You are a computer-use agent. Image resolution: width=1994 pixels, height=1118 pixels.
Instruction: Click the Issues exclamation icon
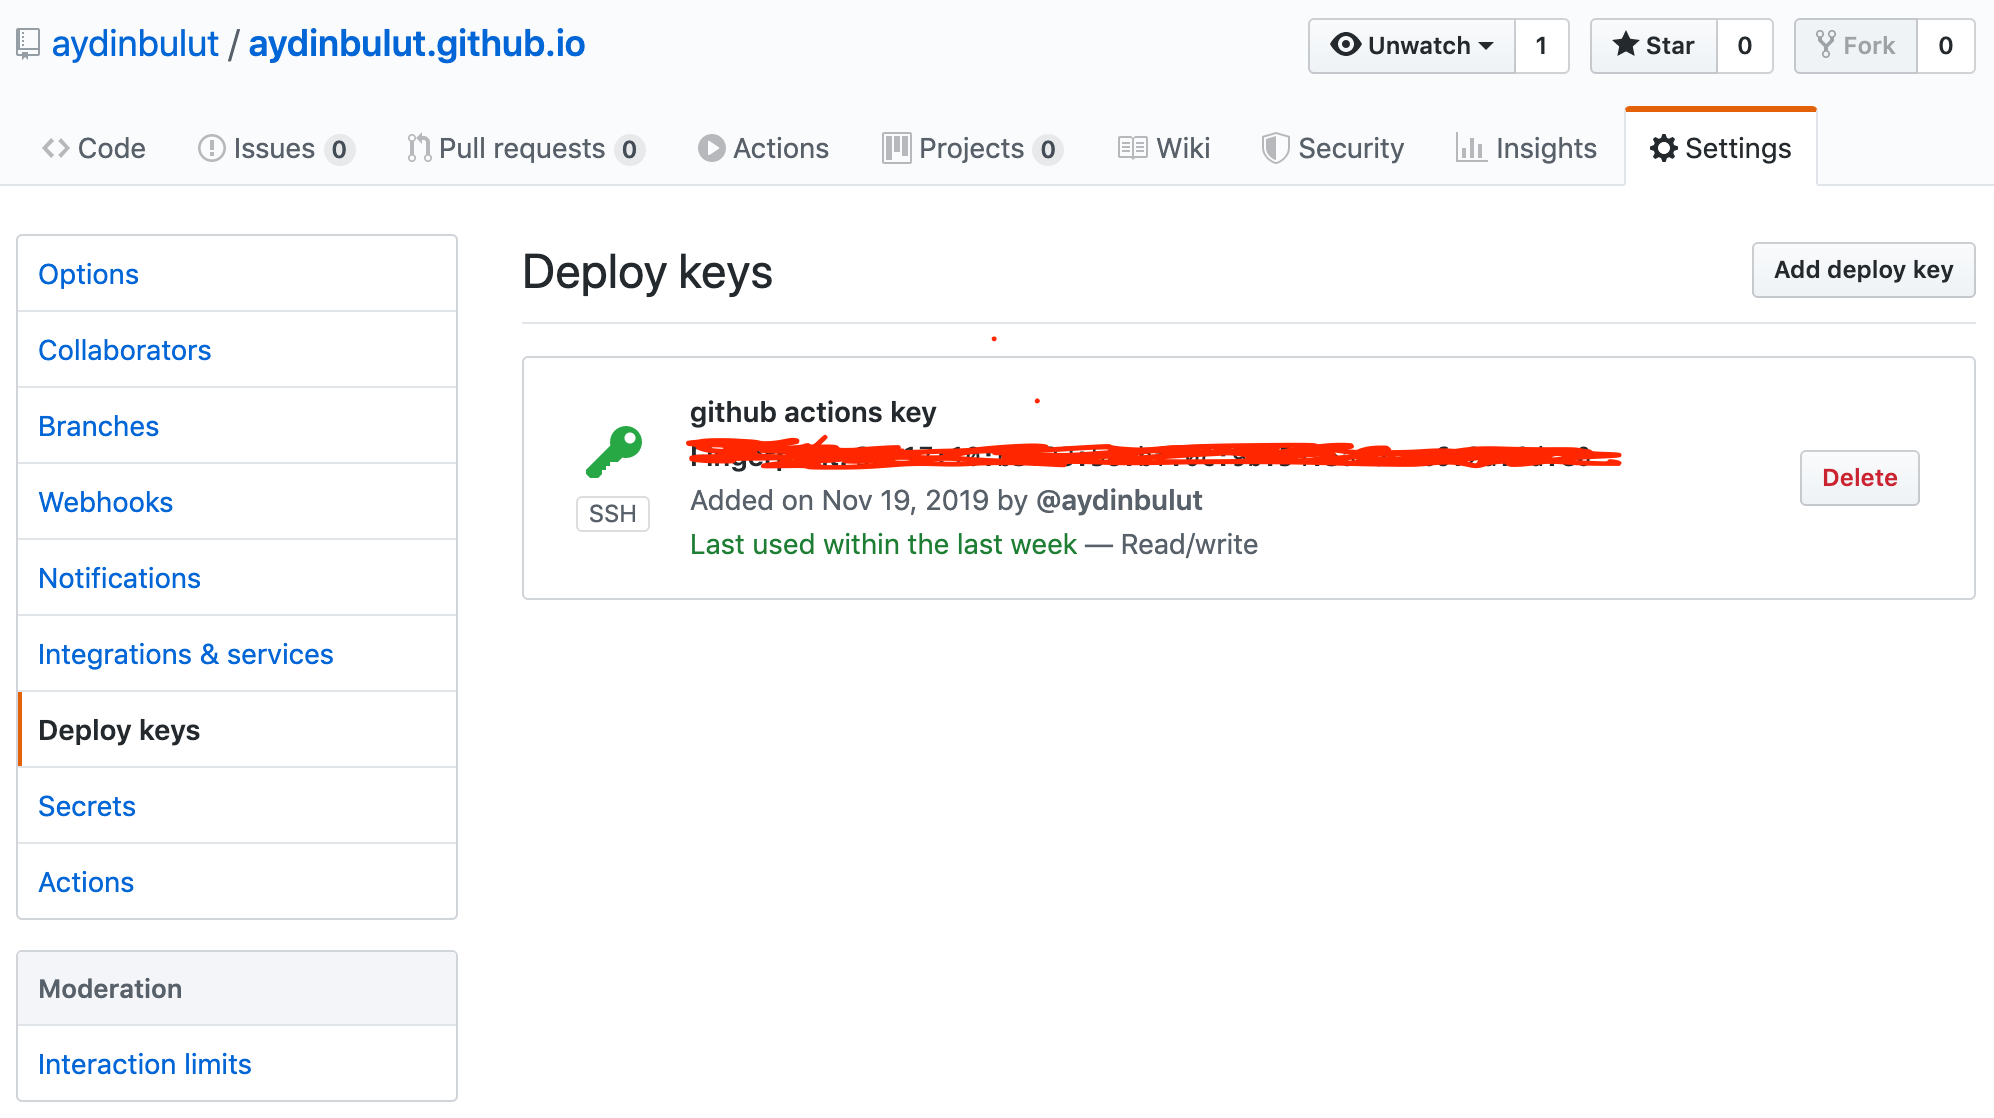click(x=211, y=148)
